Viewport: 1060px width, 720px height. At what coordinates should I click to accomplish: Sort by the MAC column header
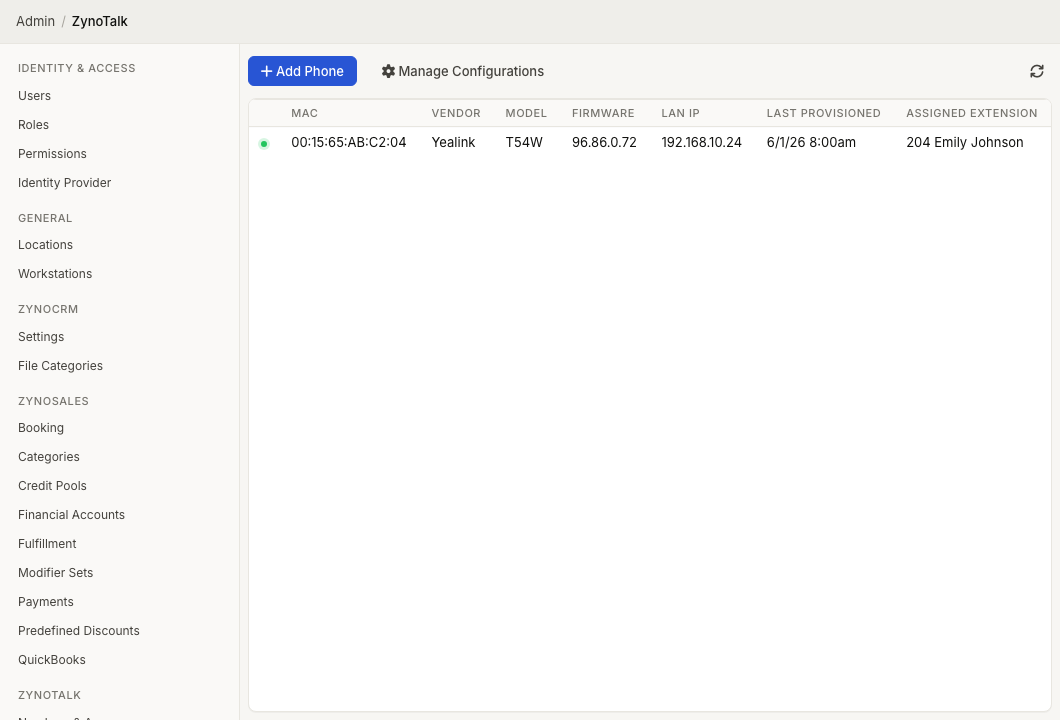pos(304,114)
